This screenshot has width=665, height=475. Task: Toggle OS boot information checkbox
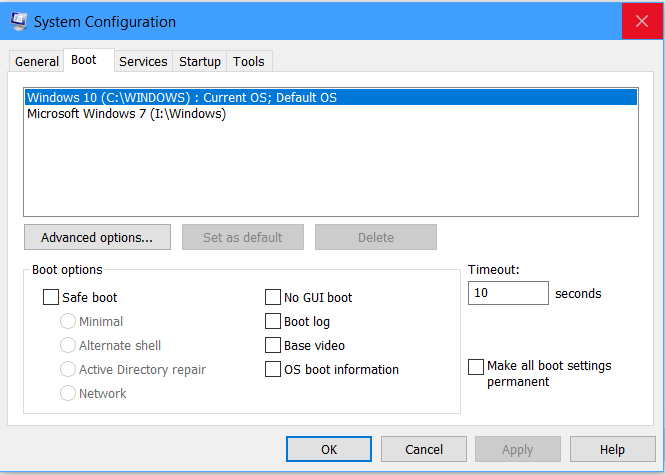pyautogui.click(x=273, y=369)
